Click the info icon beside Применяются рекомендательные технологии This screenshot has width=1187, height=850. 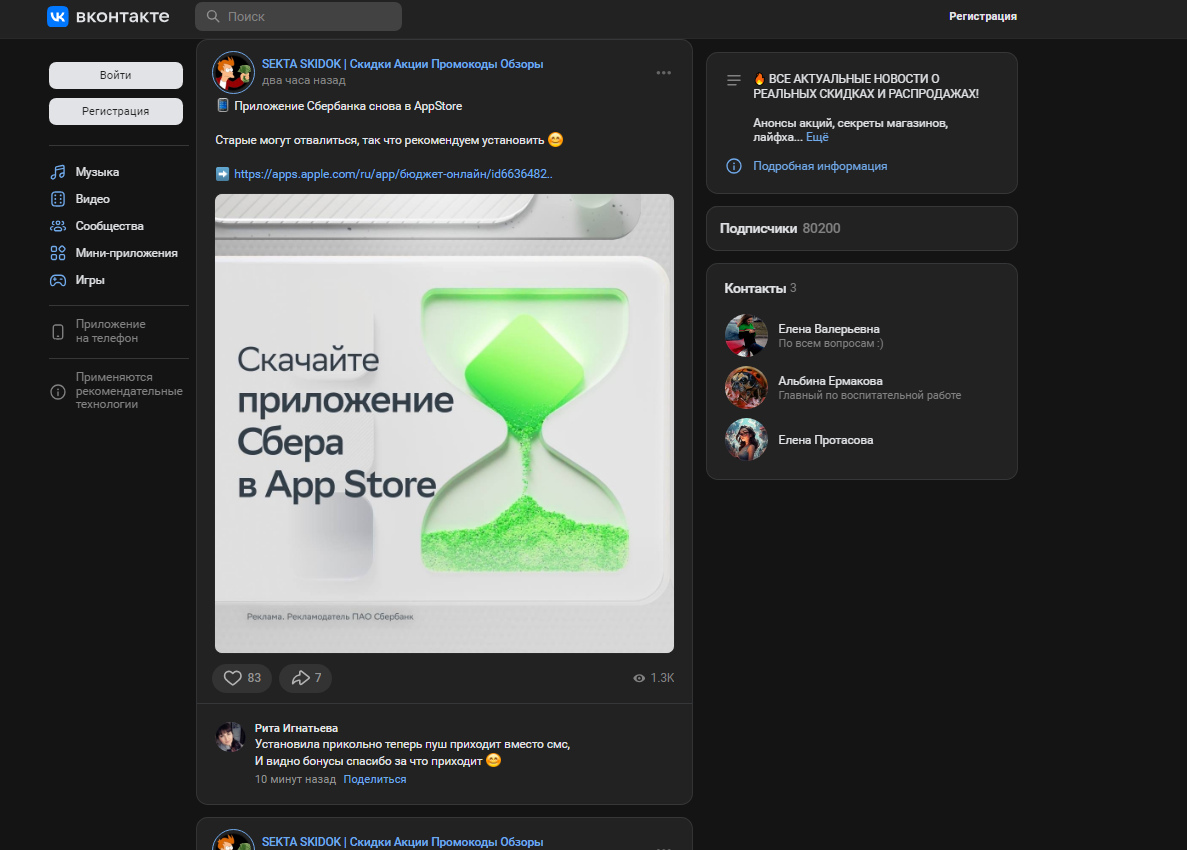[x=58, y=391]
